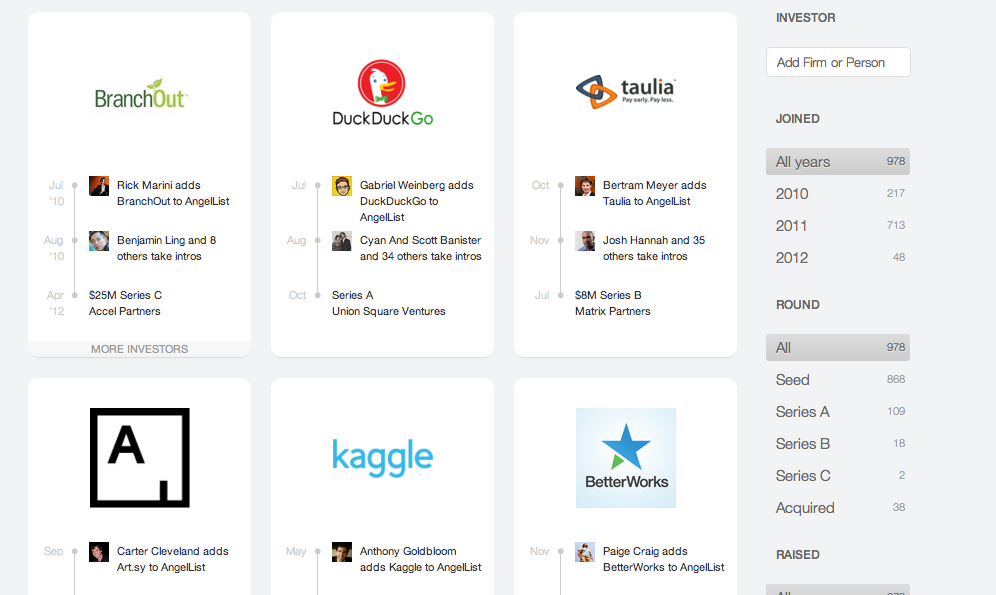Open 'Carter Cleveland adds Art.sy to AngelList'
The image size is (996, 595).
tap(172, 559)
